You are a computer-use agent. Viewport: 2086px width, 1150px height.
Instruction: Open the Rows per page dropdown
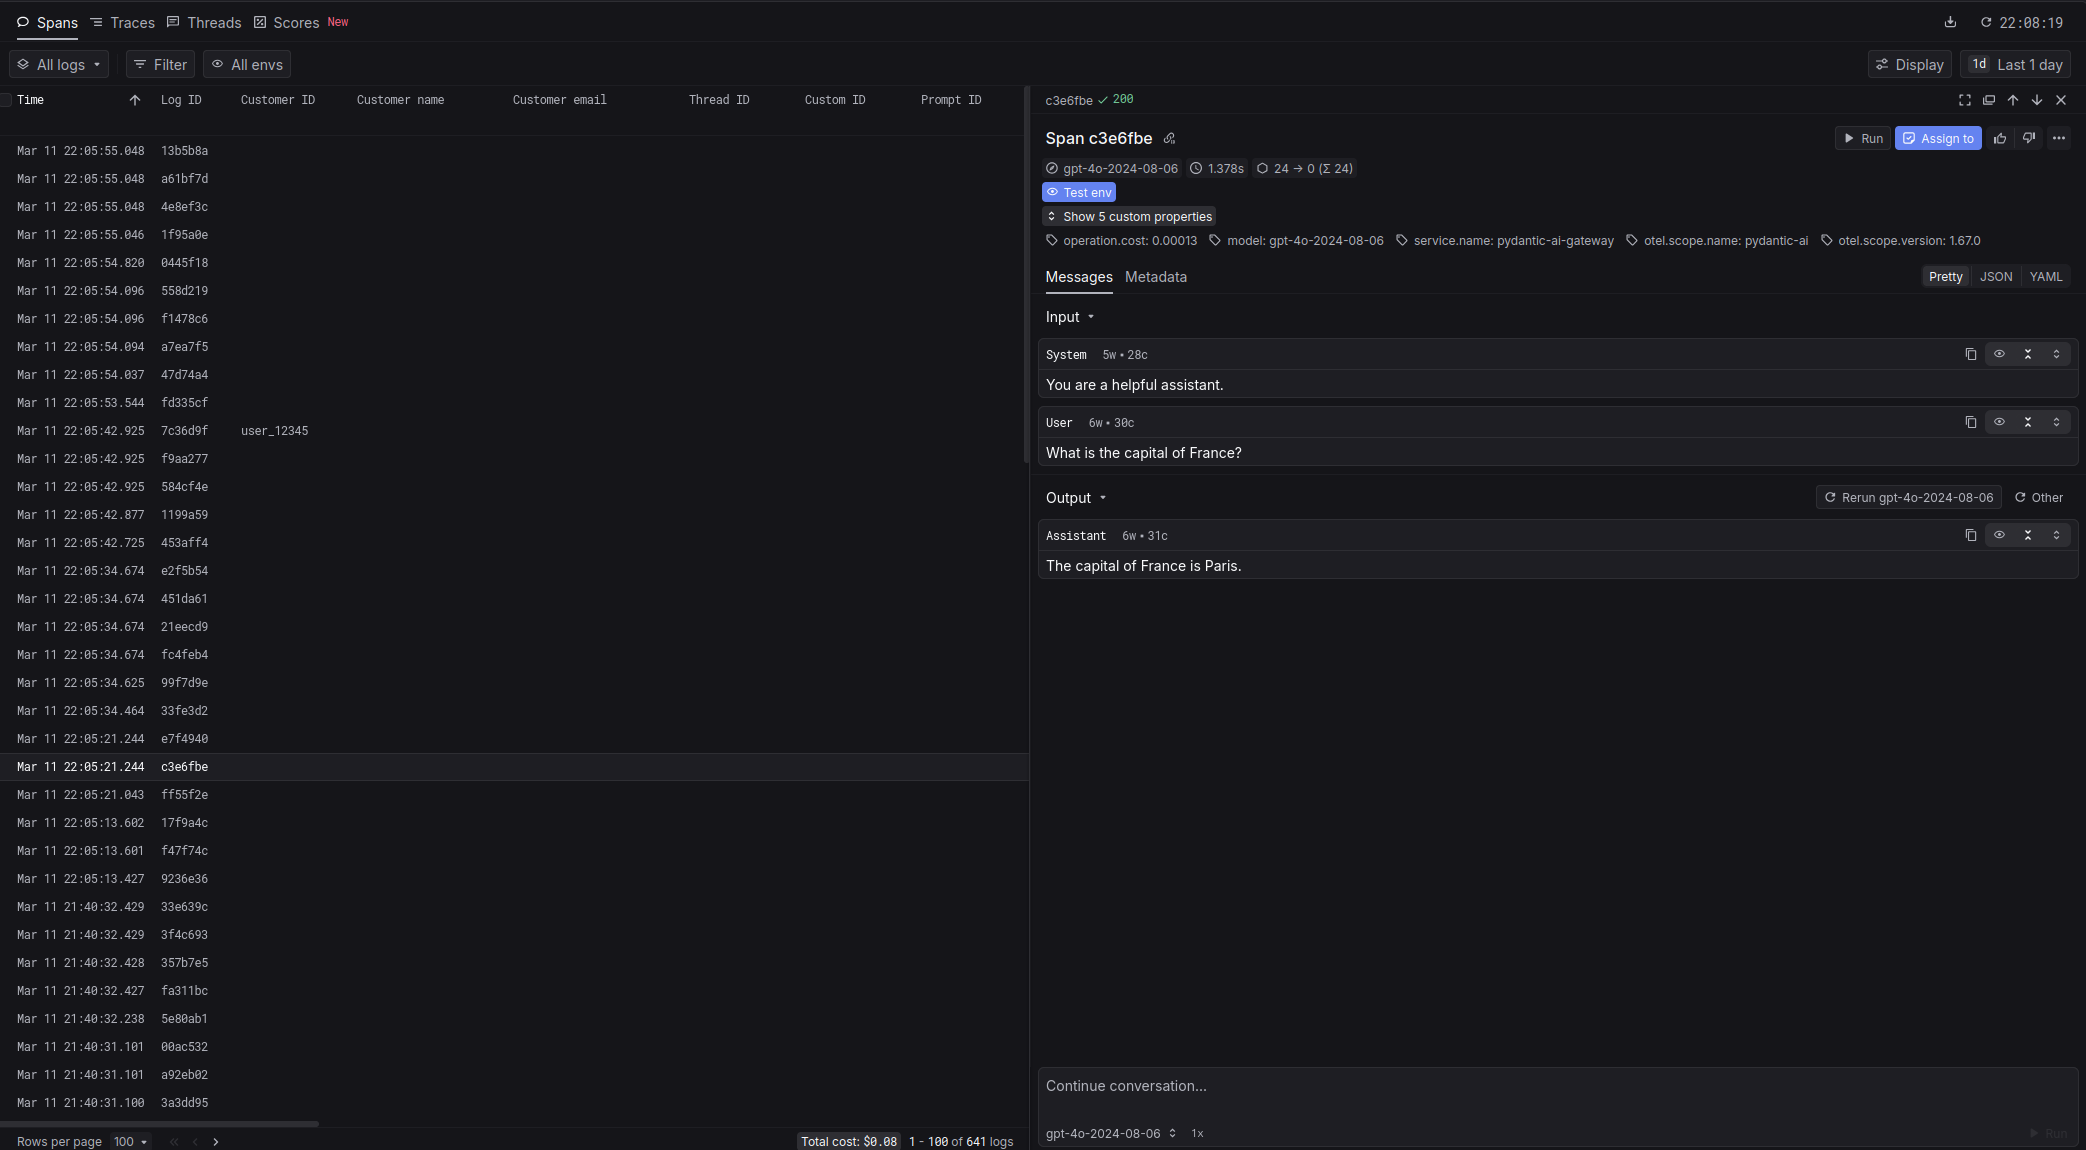click(130, 1141)
